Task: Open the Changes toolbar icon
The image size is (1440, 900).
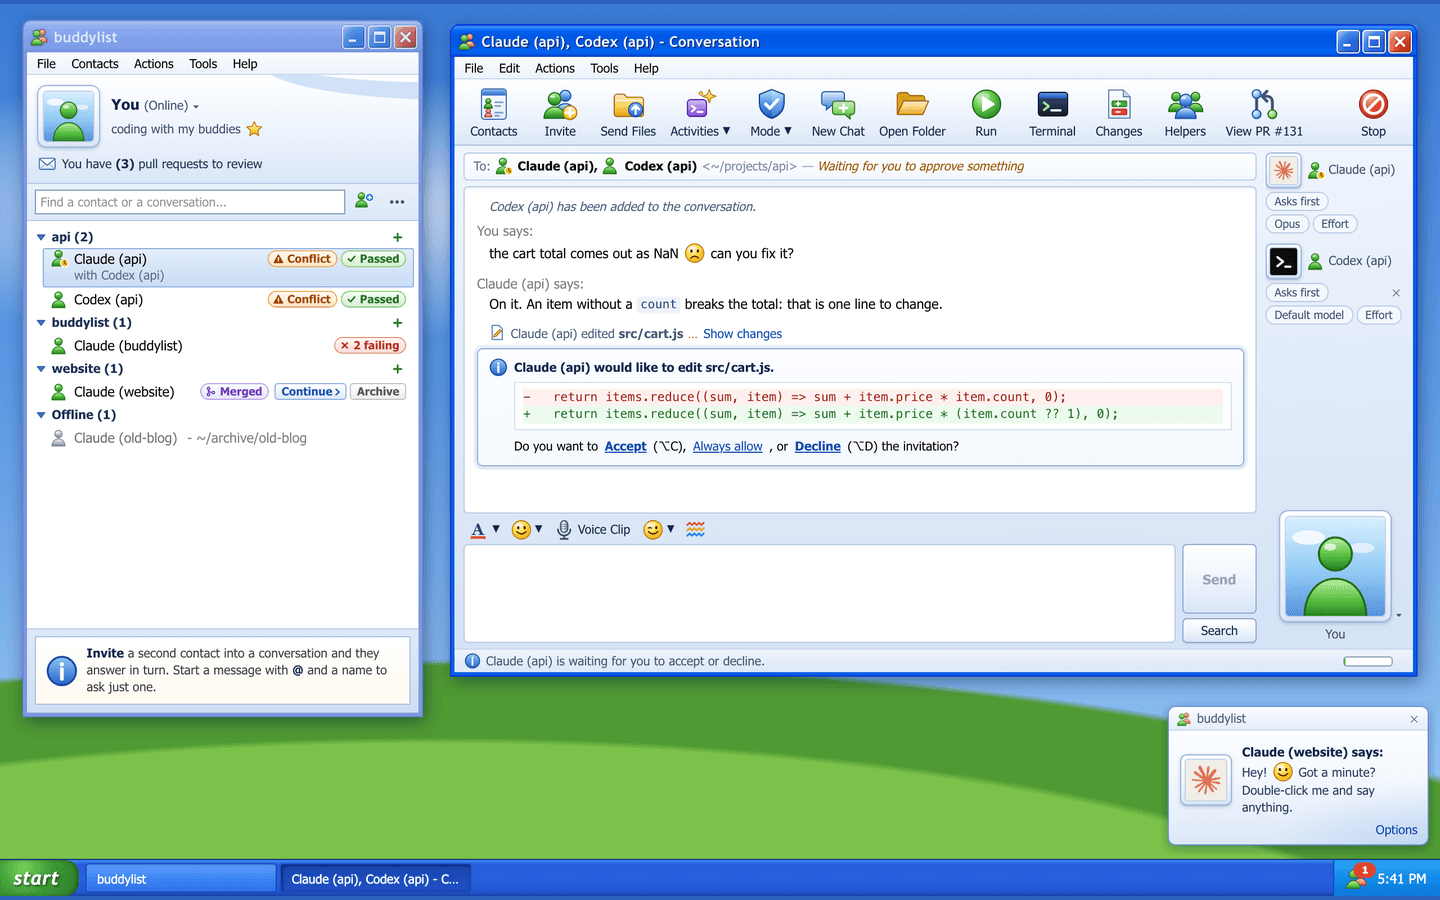Action: coord(1118,105)
